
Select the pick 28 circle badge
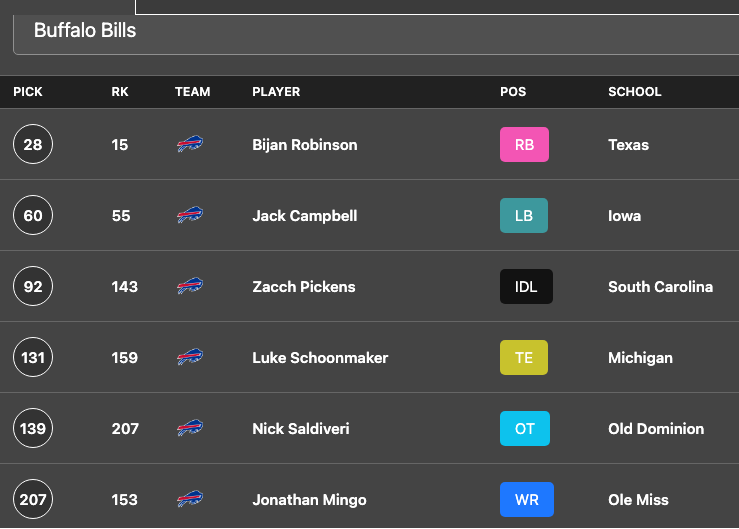(33, 144)
